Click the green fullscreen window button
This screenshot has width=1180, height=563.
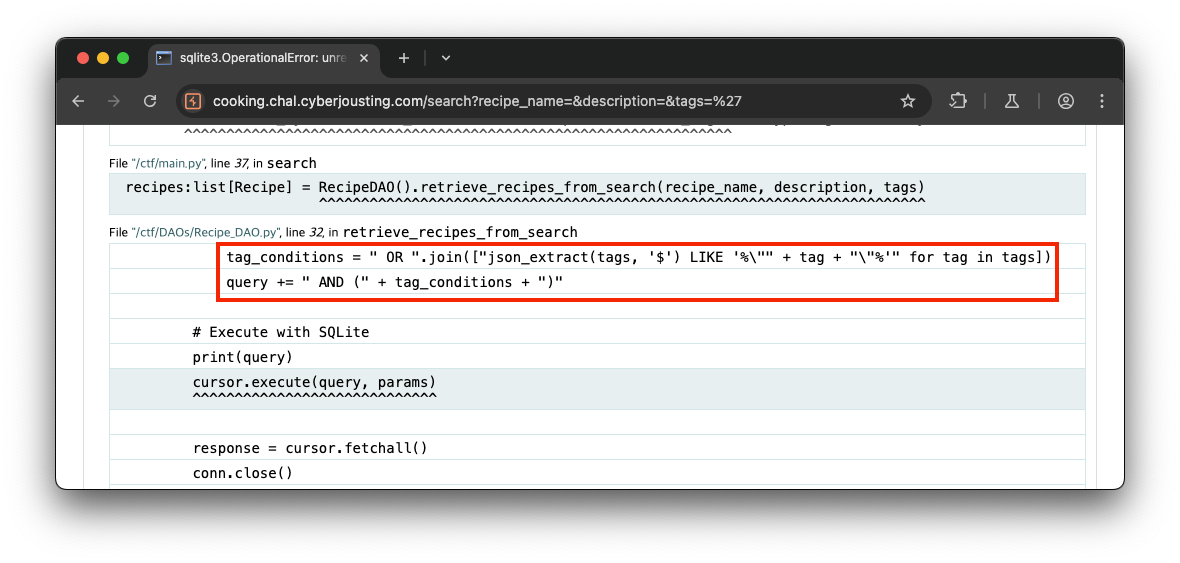pos(123,58)
